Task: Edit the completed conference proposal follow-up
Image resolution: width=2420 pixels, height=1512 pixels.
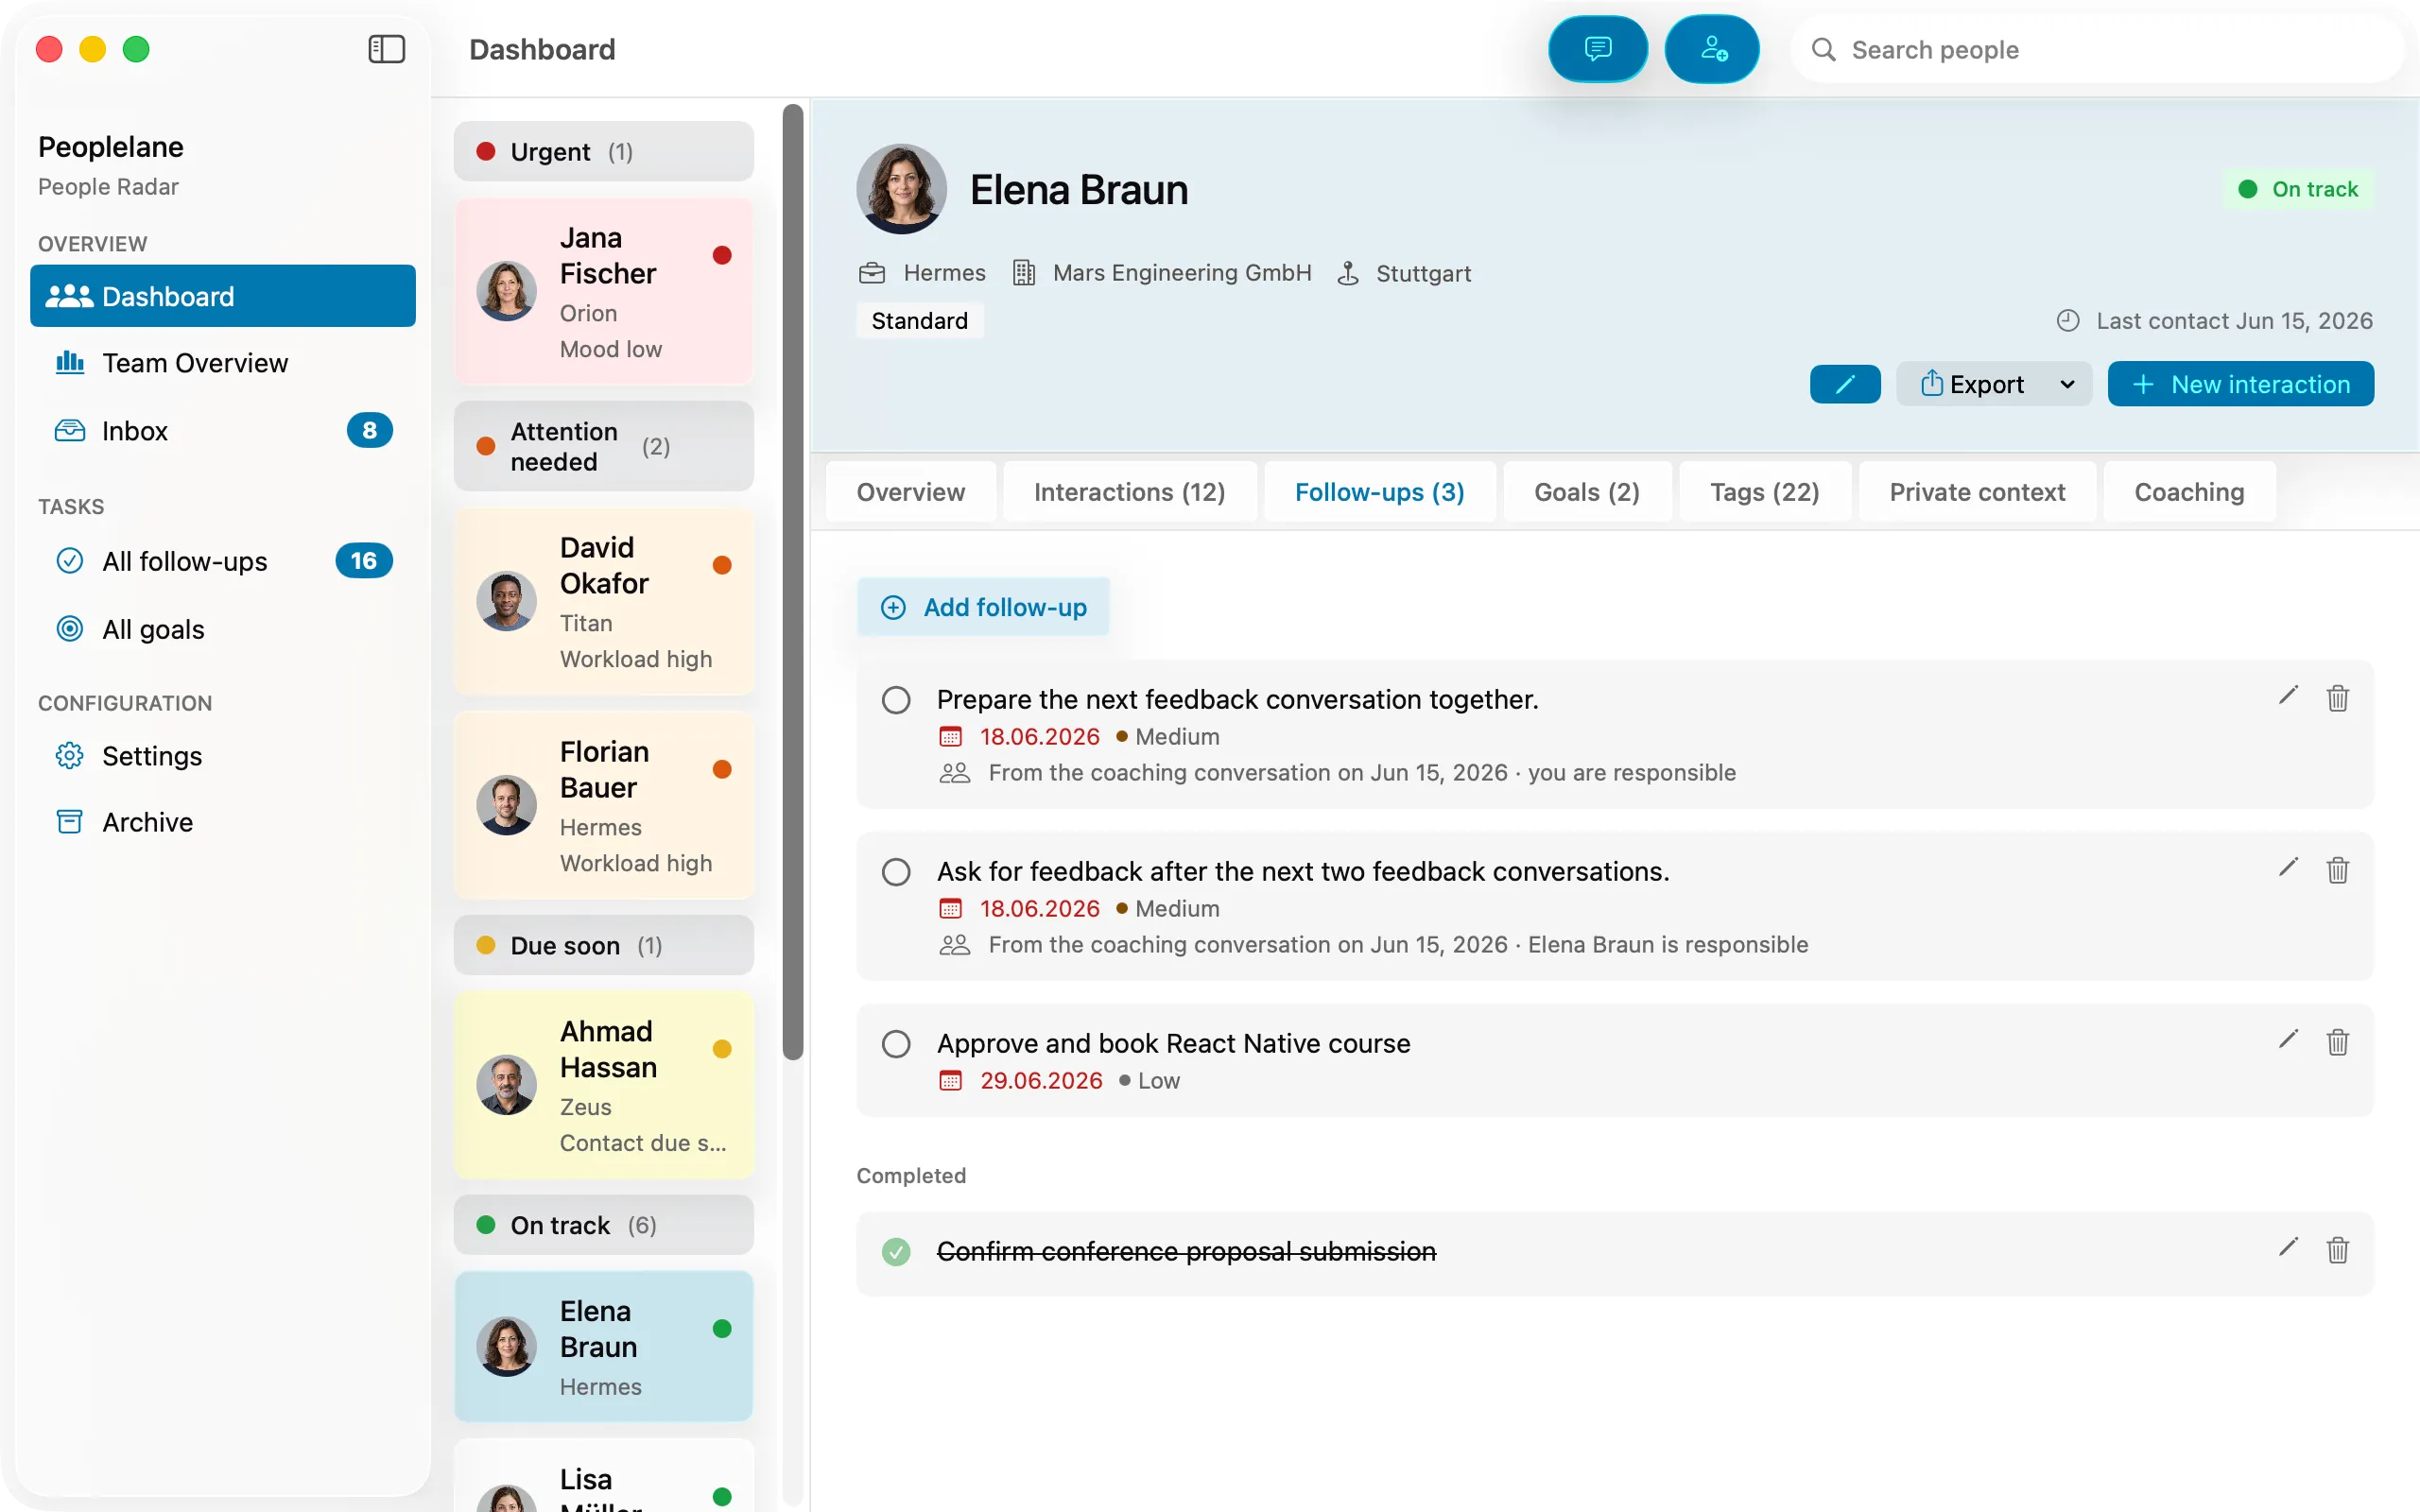Action: click(2288, 1248)
